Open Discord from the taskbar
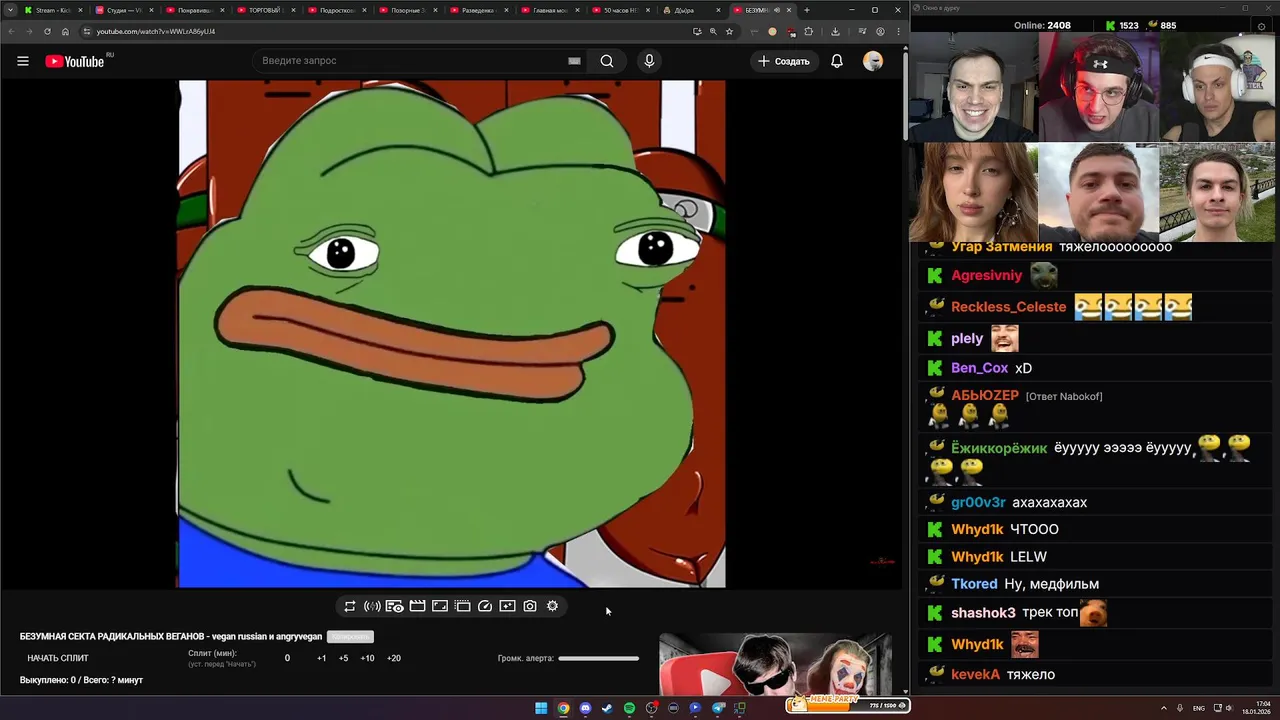This screenshot has width=1280, height=720. (585, 708)
